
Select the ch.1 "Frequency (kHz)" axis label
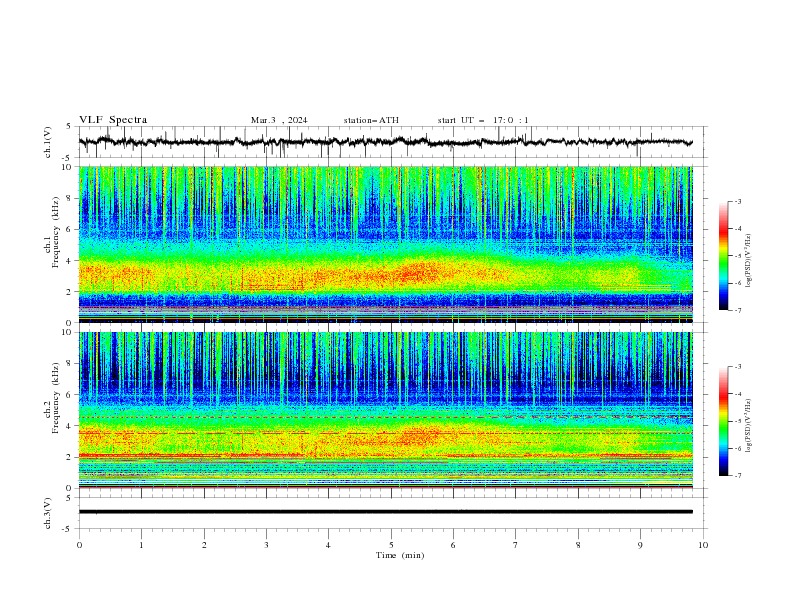click(x=55, y=231)
